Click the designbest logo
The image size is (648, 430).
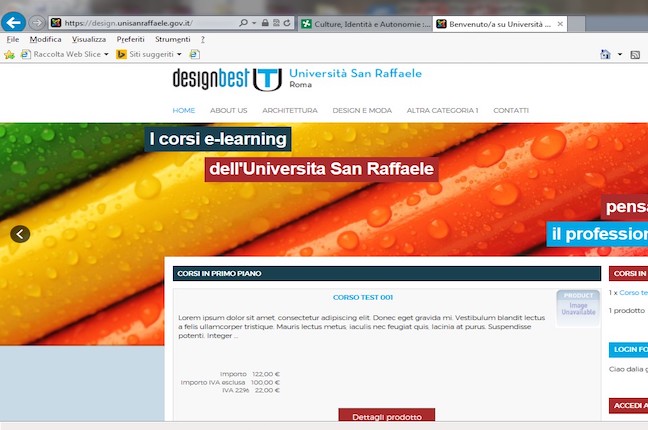(211, 79)
